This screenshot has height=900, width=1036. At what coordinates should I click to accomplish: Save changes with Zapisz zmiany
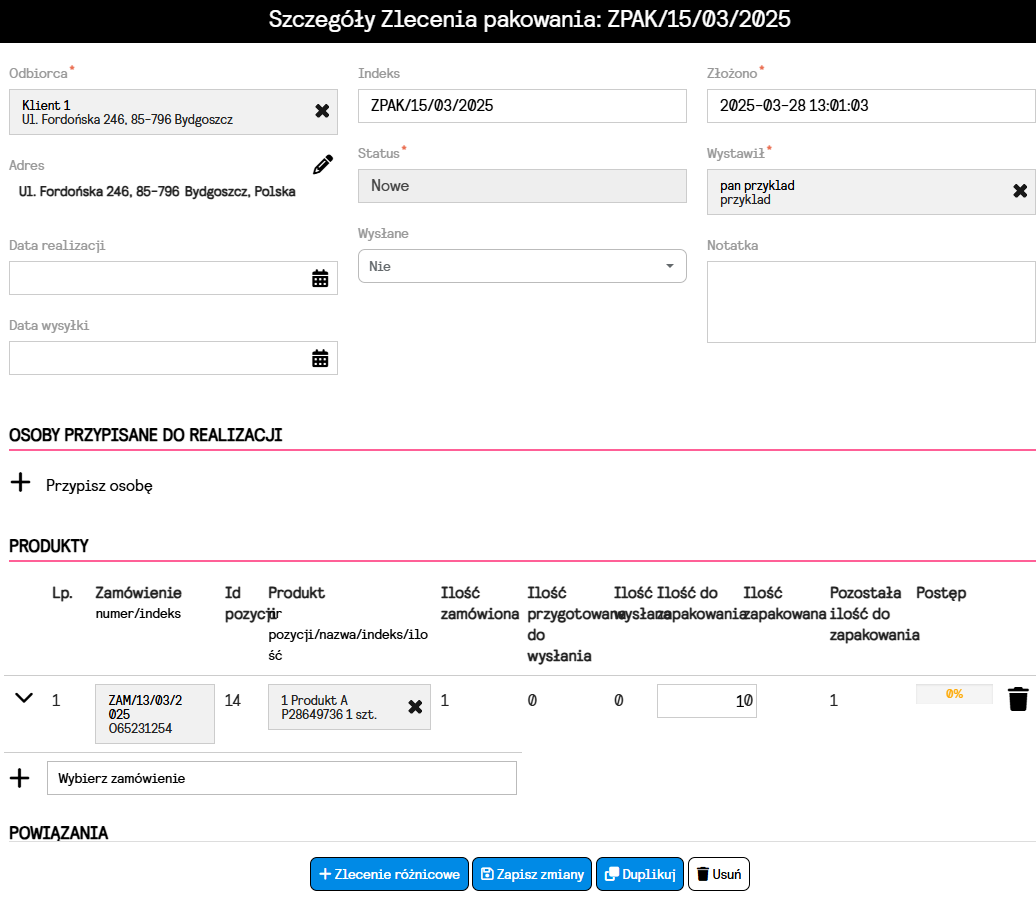point(532,874)
